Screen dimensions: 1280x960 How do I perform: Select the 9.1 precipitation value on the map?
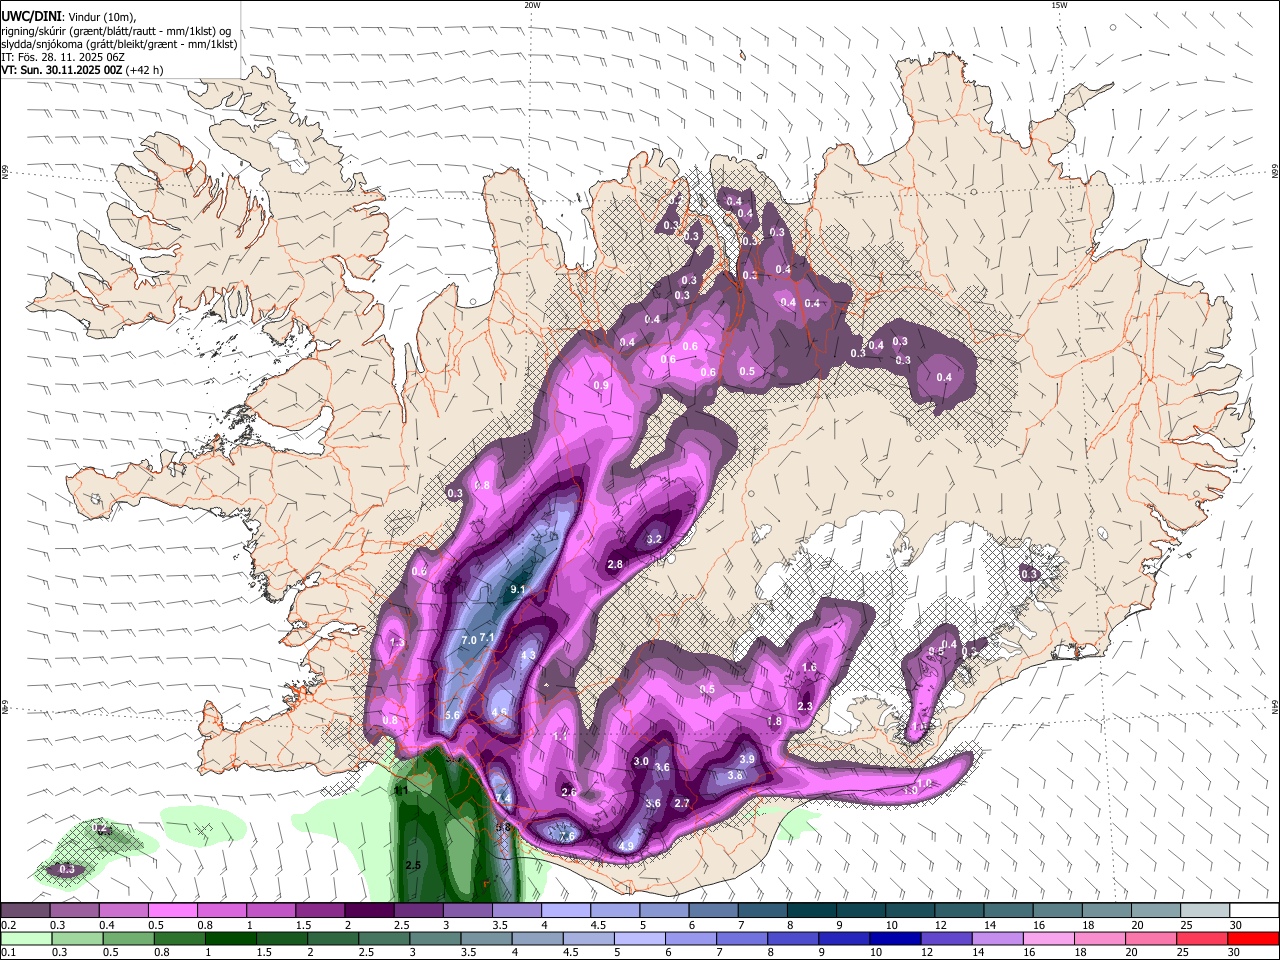518,590
